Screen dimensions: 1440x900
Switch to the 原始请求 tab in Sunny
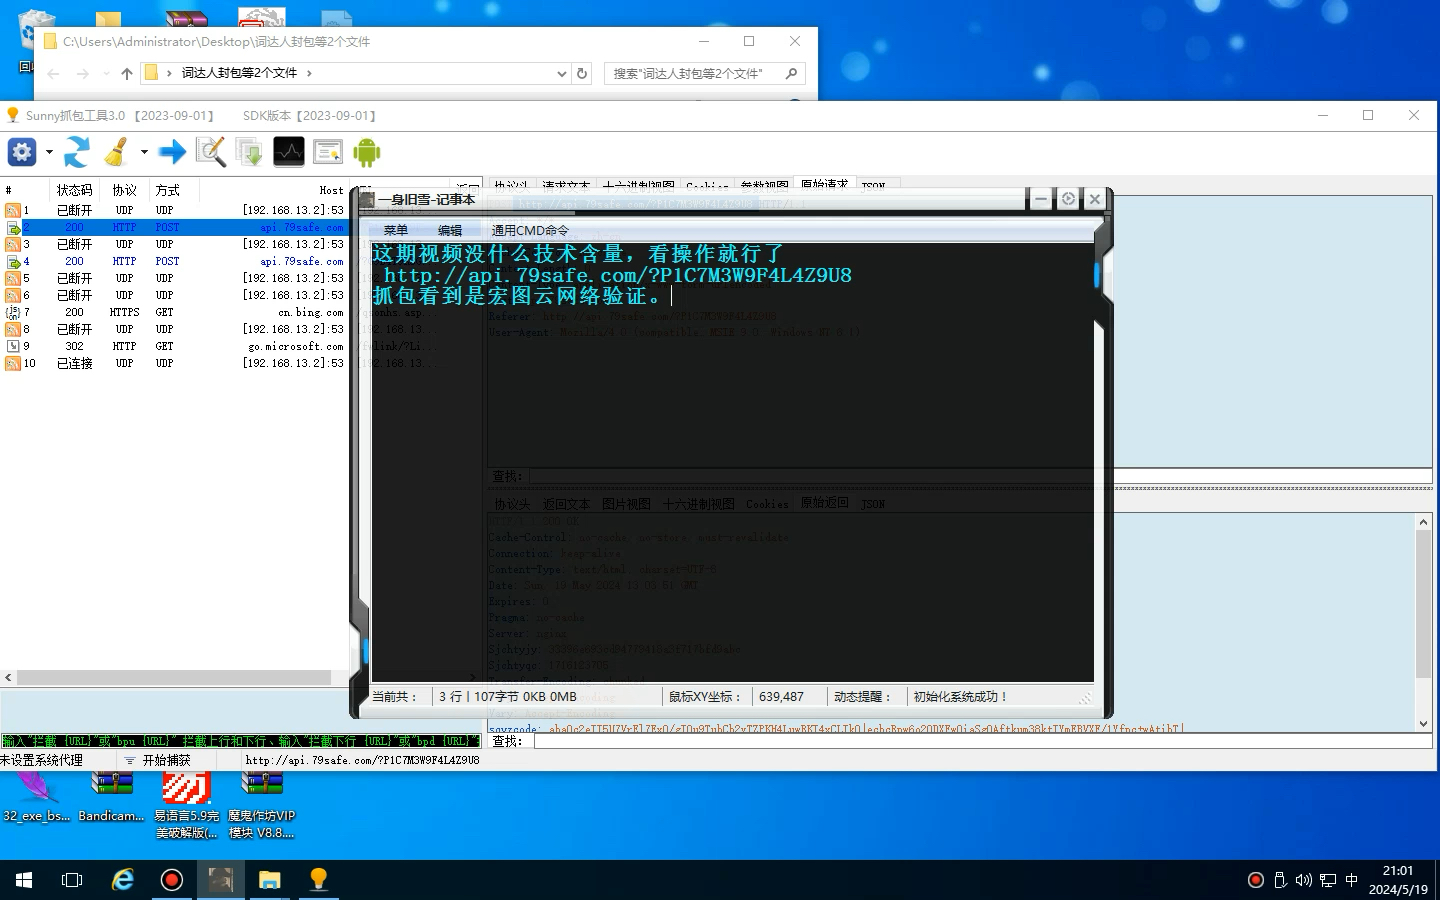click(824, 185)
